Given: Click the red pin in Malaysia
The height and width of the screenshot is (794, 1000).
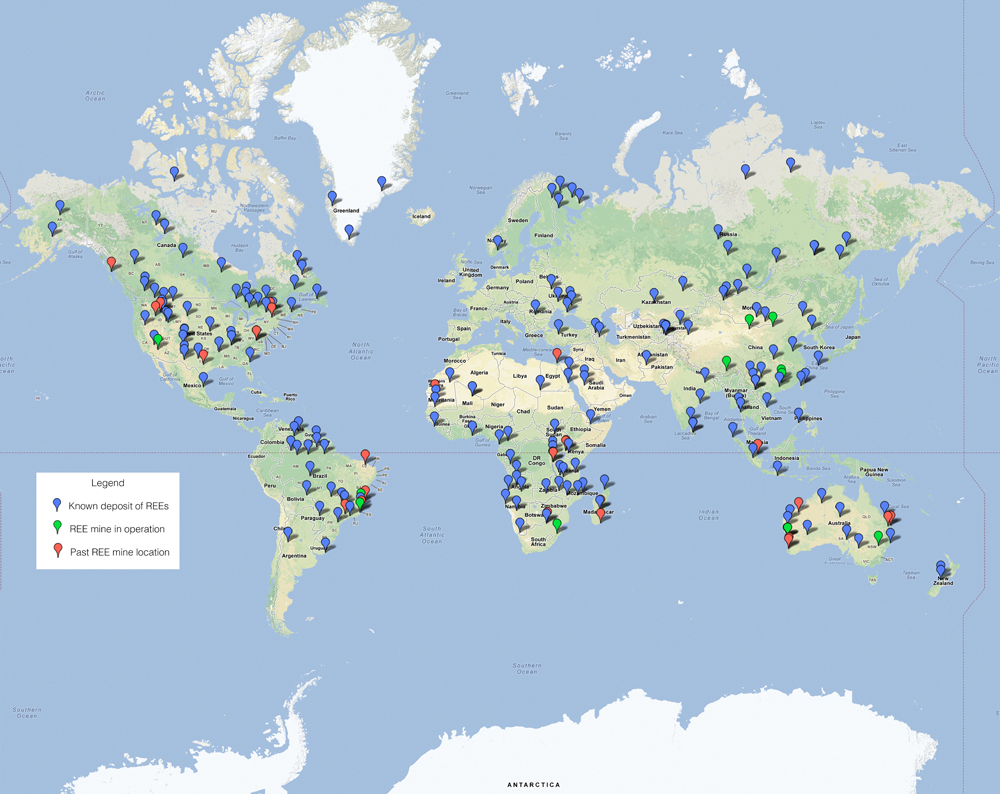Looking at the screenshot, I should (758, 445).
